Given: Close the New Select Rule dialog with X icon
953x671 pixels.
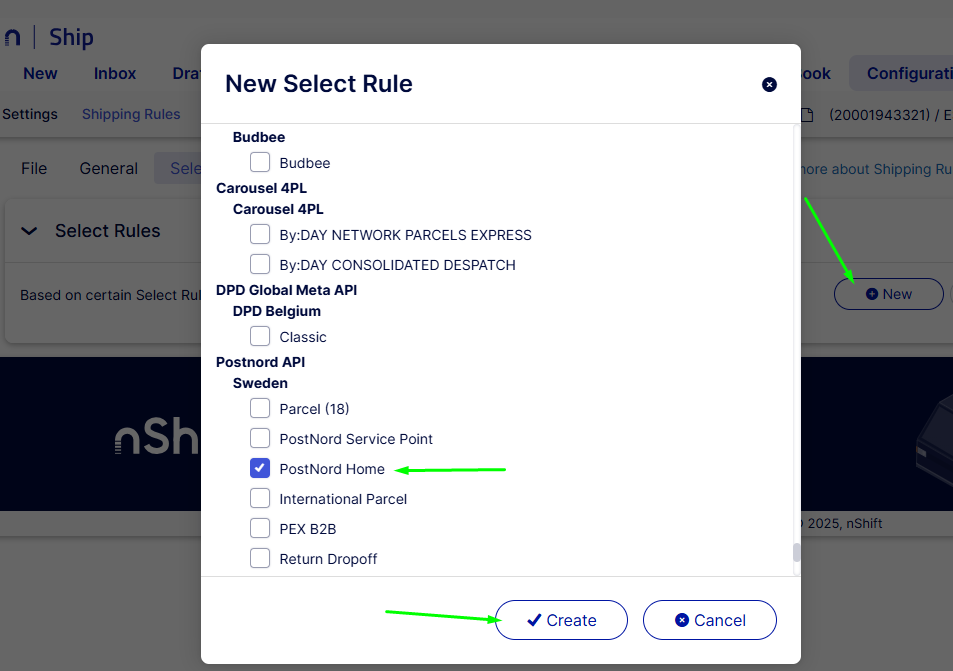Looking at the screenshot, I should tap(769, 85).
